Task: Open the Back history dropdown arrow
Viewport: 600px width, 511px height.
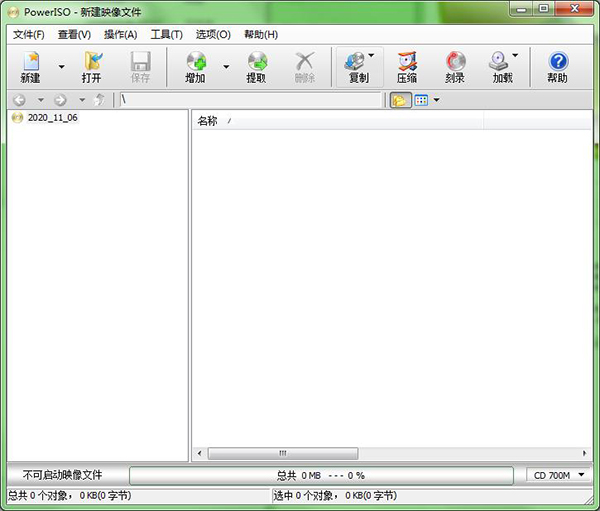Action: tap(41, 100)
